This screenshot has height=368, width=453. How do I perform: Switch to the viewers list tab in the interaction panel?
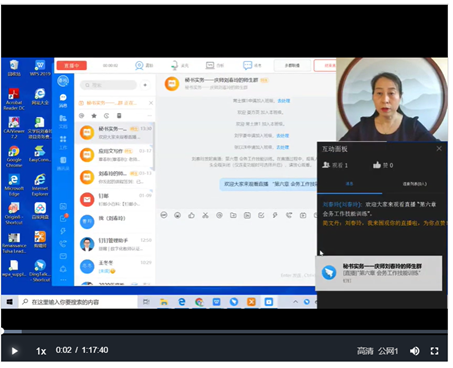click(414, 184)
